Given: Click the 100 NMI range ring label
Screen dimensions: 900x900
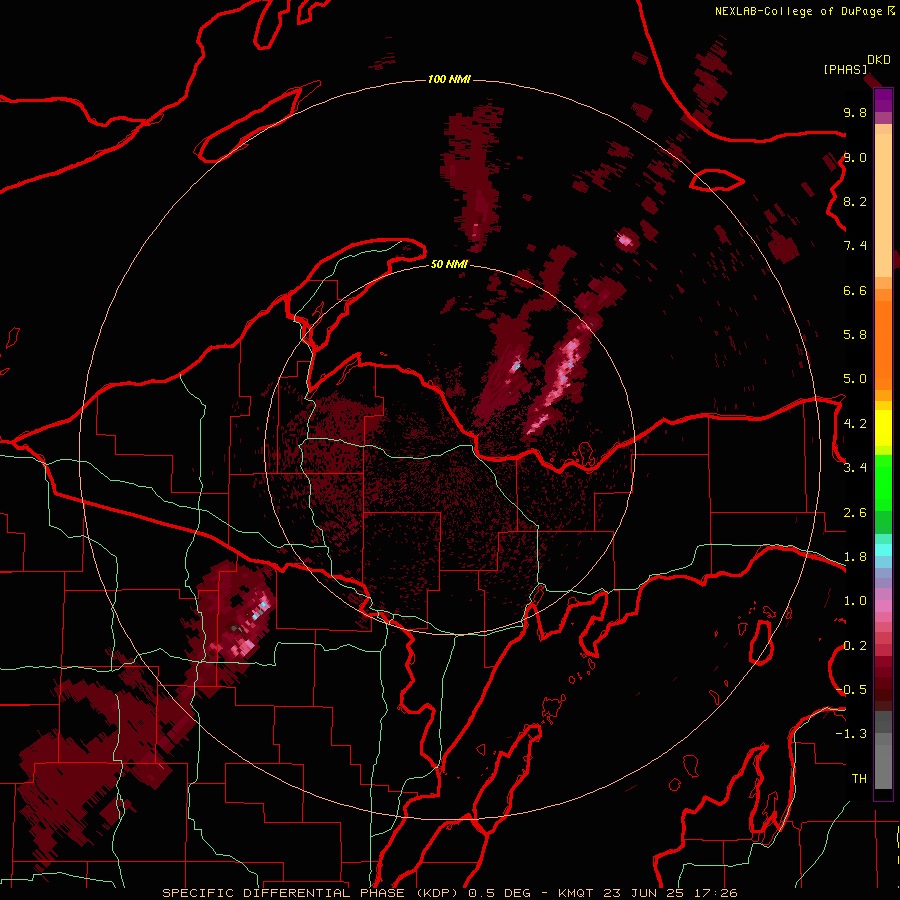Looking at the screenshot, I should click(449, 79).
